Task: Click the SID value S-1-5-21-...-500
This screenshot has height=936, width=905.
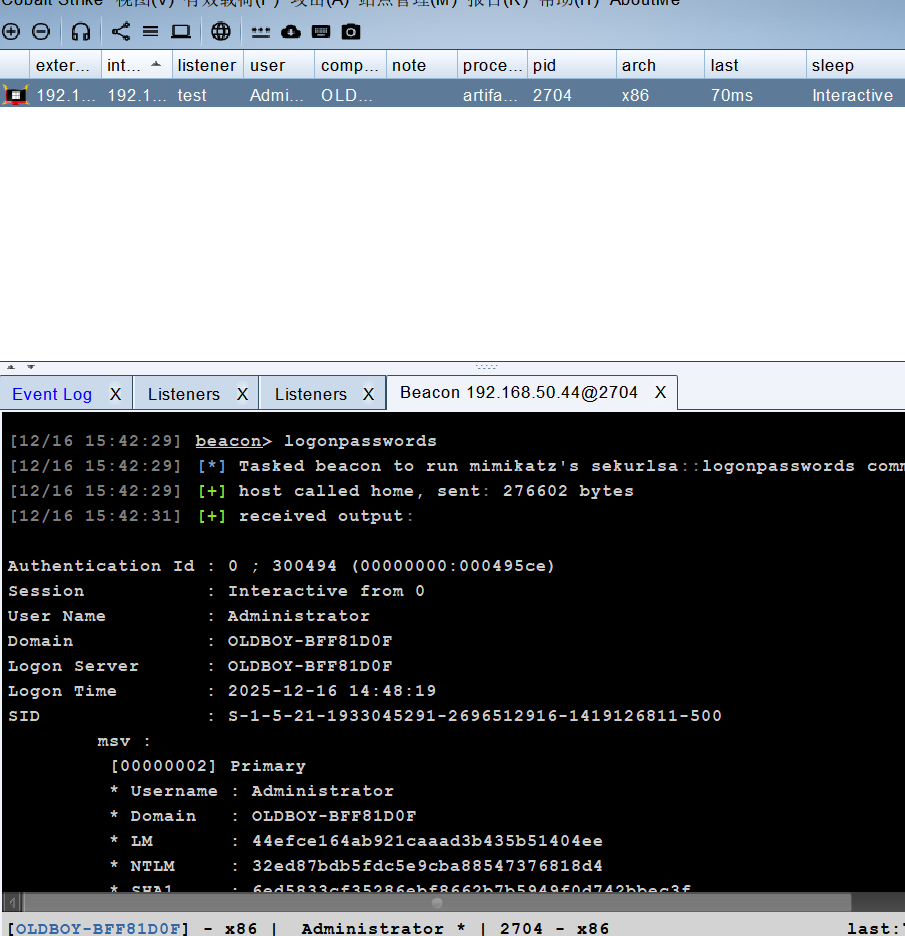Action: click(x=475, y=716)
